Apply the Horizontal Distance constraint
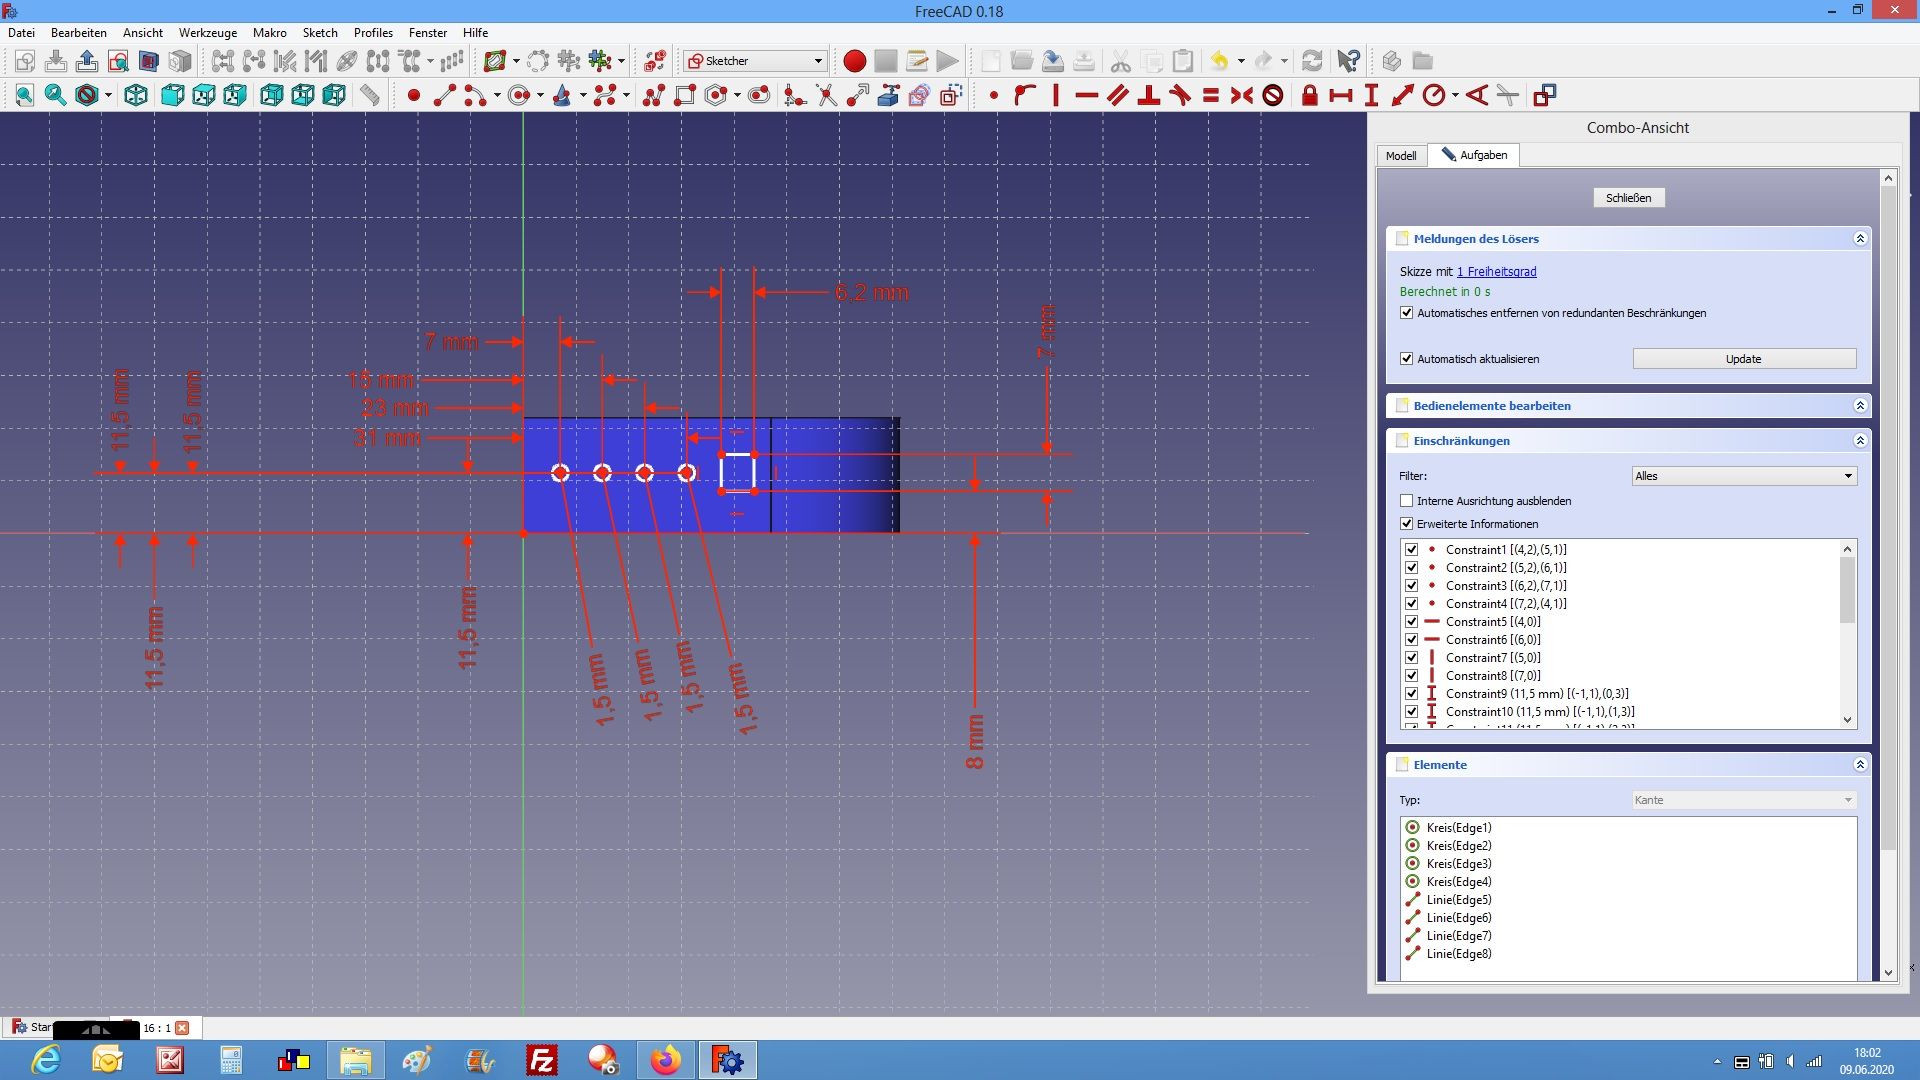Viewport: 1920px width, 1080px height. coord(1340,95)
